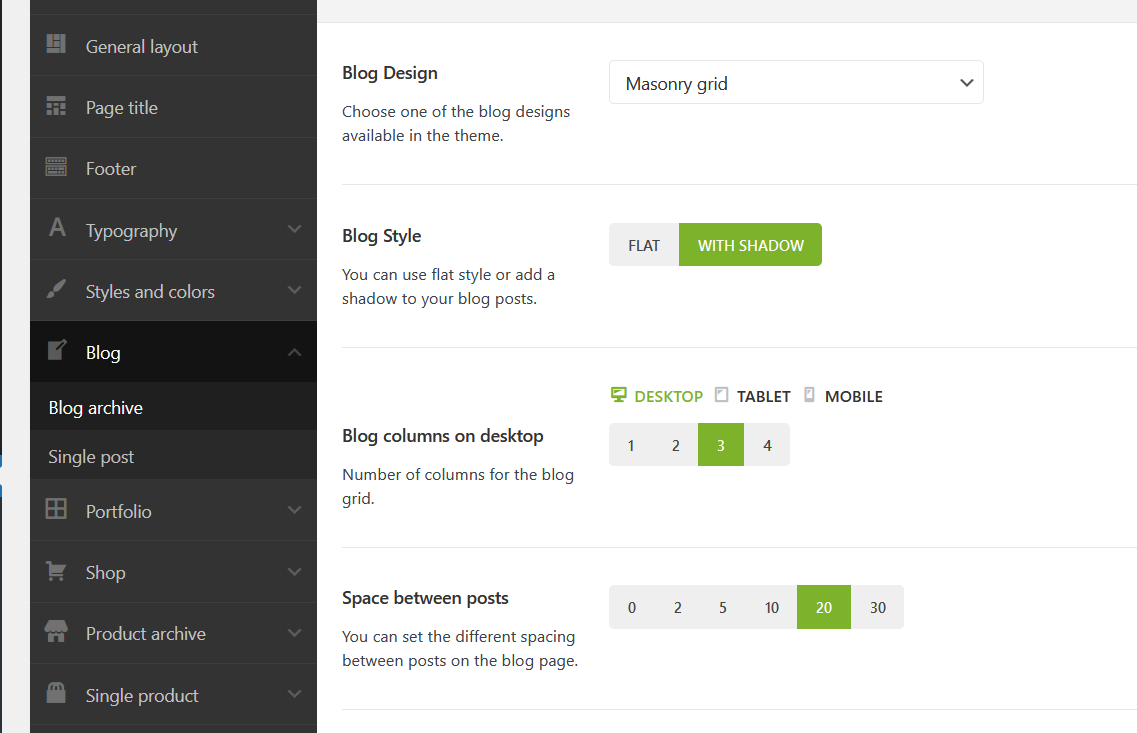Expand the Typography section chevron

click(x=294, y=230)
